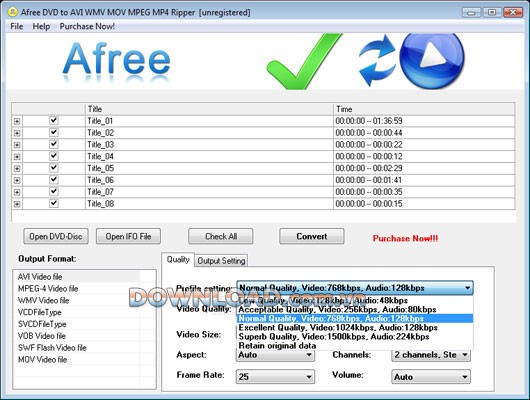
Task: Click the green checkmark banner graphic
Action: click(304, 62)
